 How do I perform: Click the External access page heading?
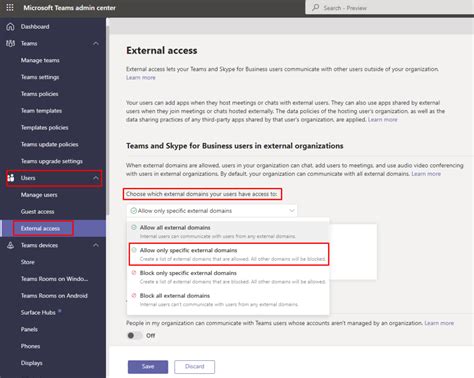pyautogui.click(x=162, y=50)
